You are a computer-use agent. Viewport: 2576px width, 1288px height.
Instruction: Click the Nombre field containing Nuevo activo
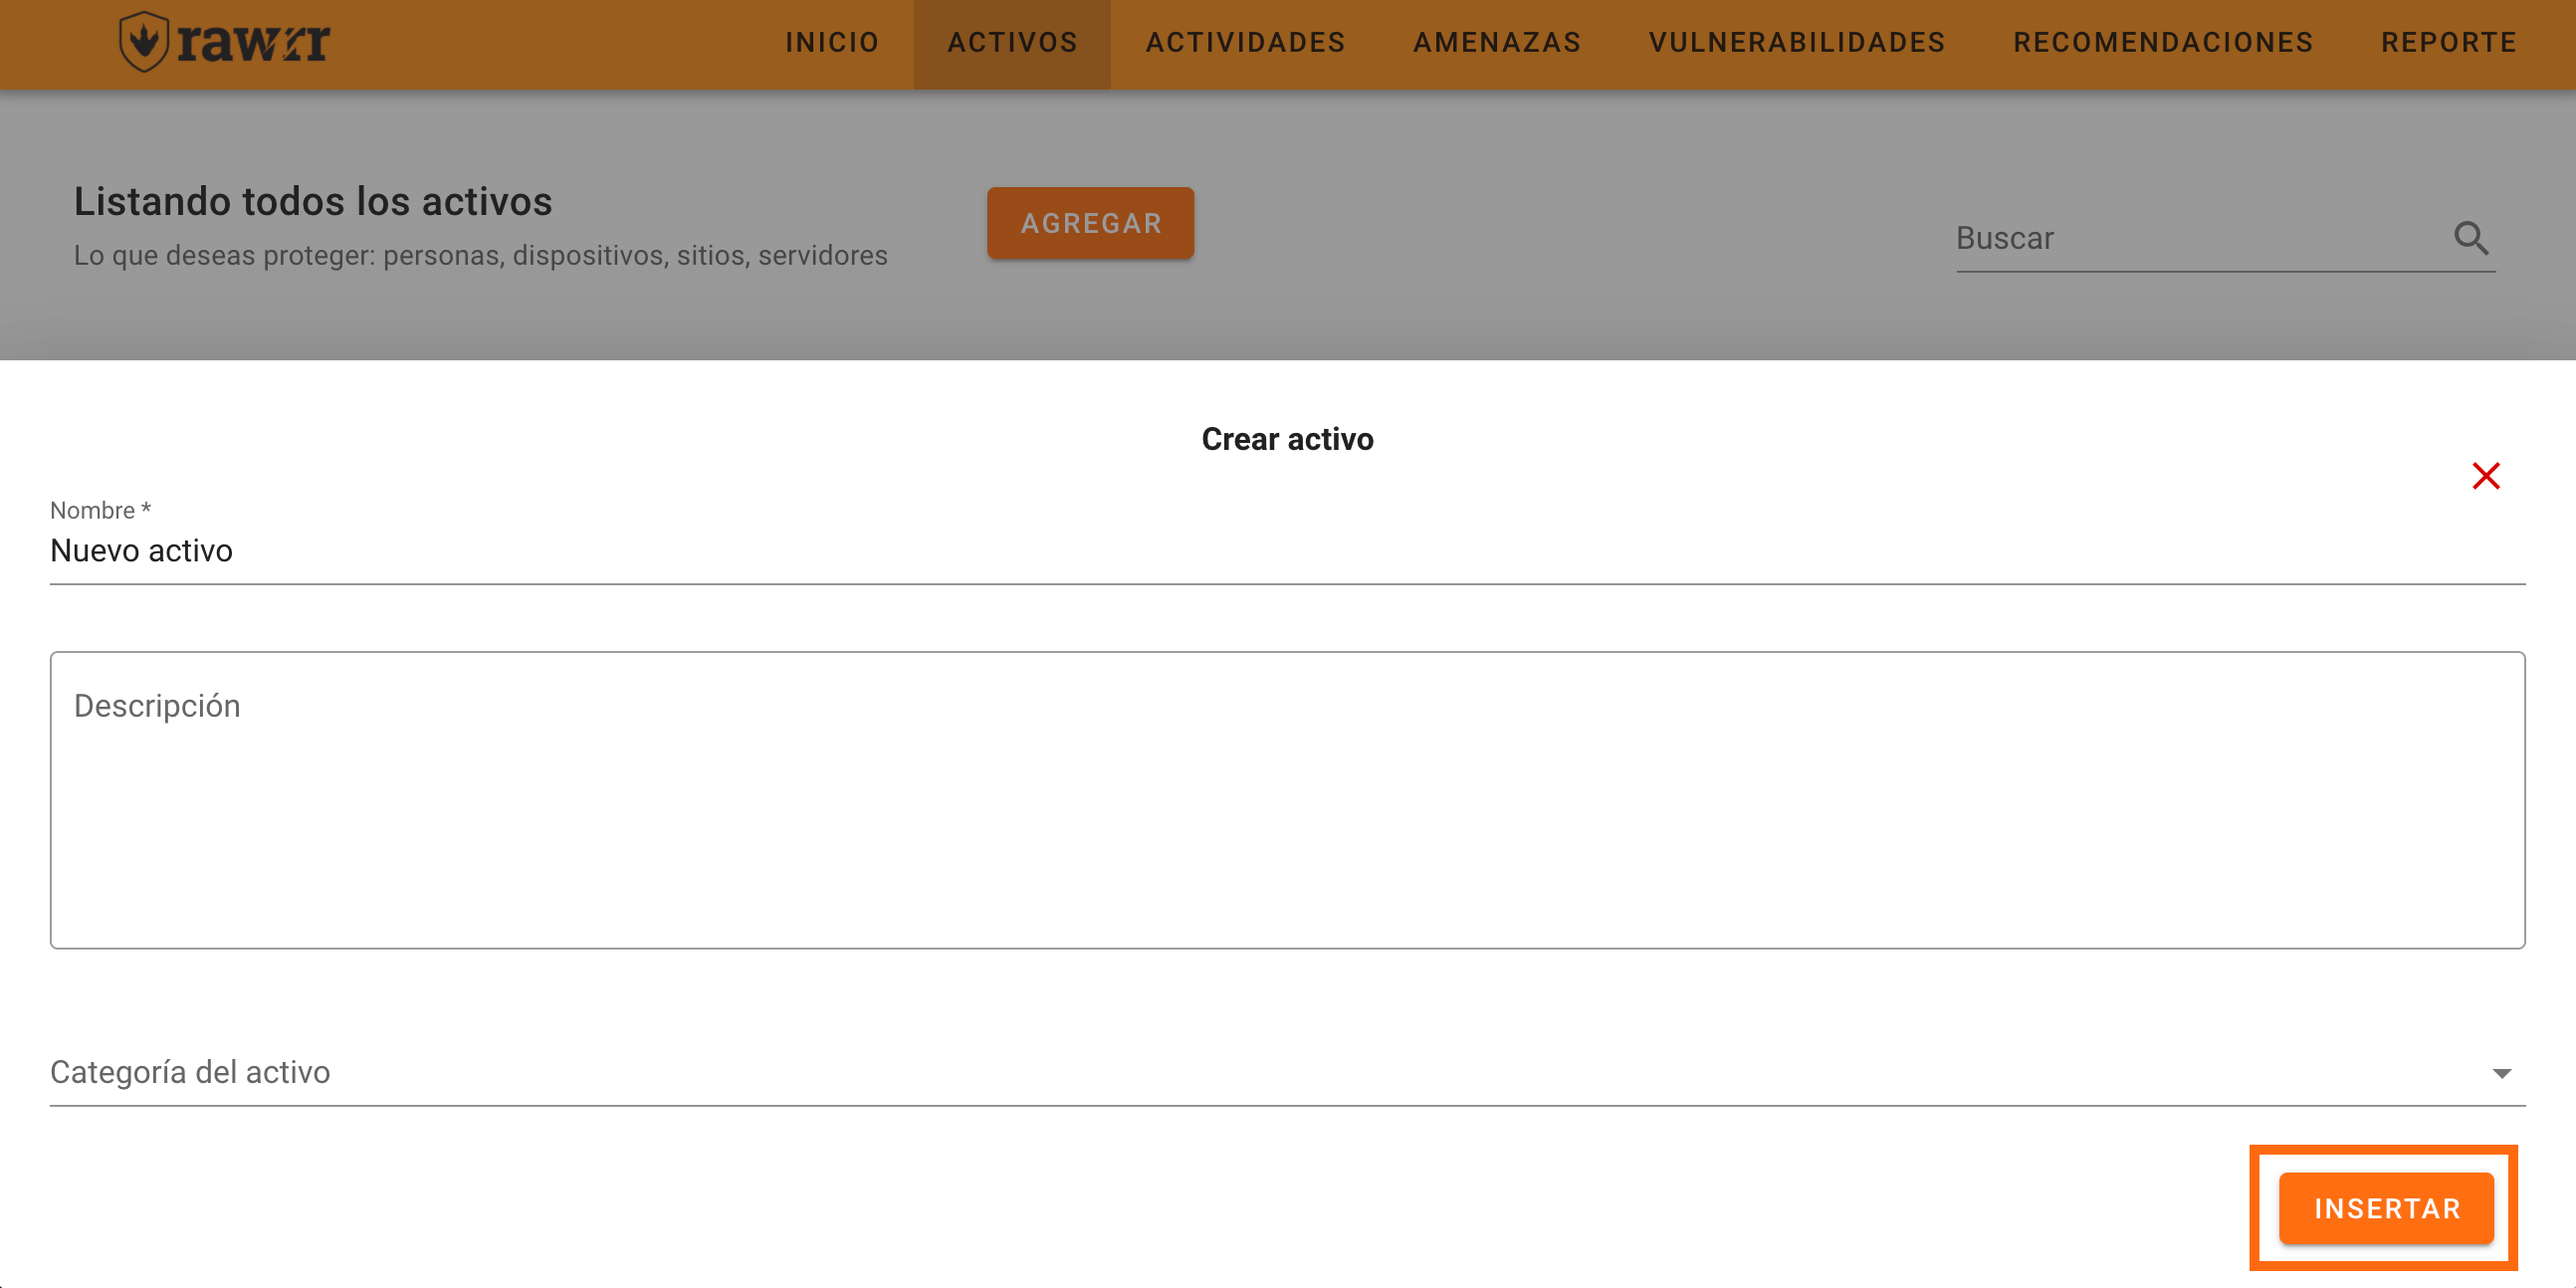click(1200, 551)
